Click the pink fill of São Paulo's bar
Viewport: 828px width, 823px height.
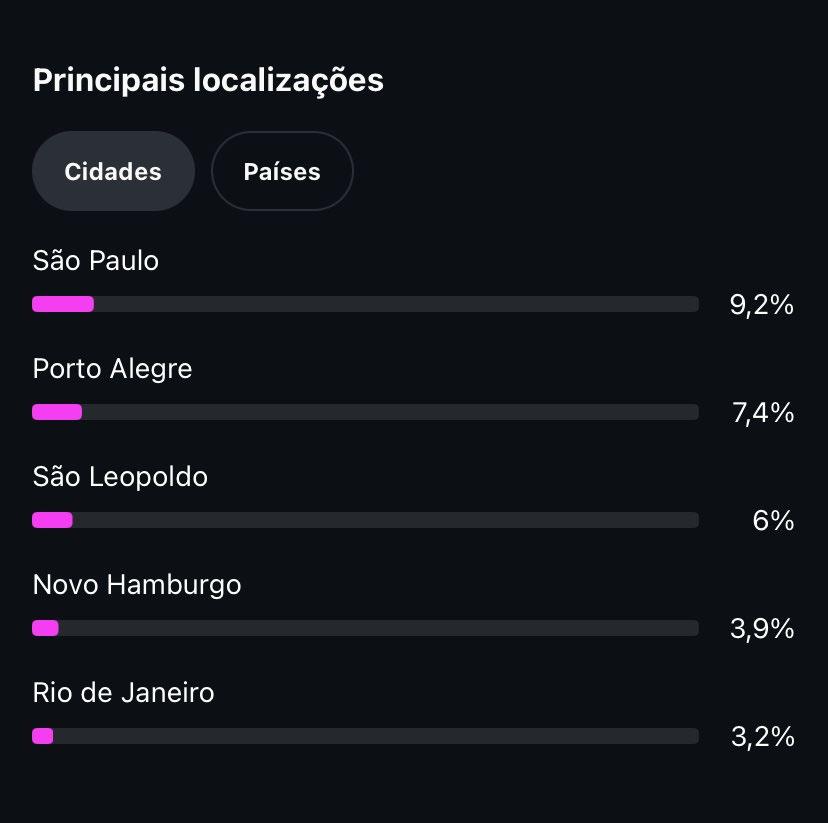tap(63, 304)
